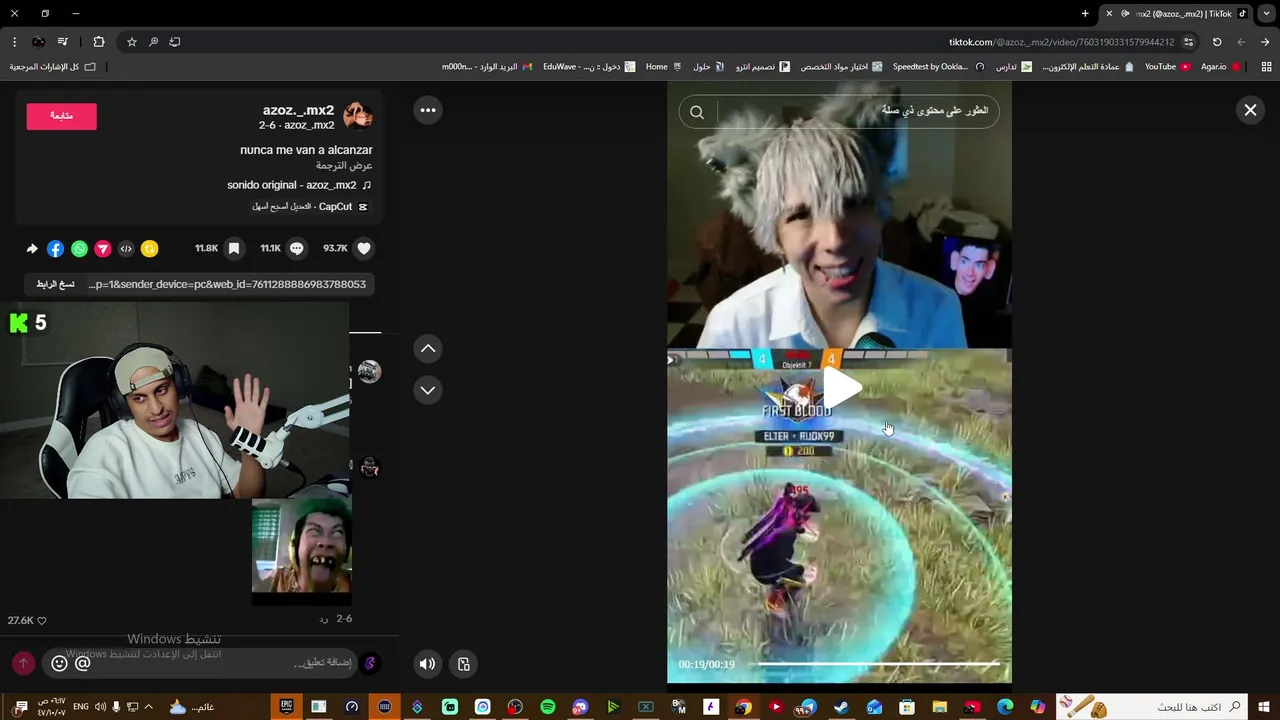Viewport: 1280px width, 720px height.
Task: Reload the page in the browser toolbar
Action: click(x=1217, y=42)
